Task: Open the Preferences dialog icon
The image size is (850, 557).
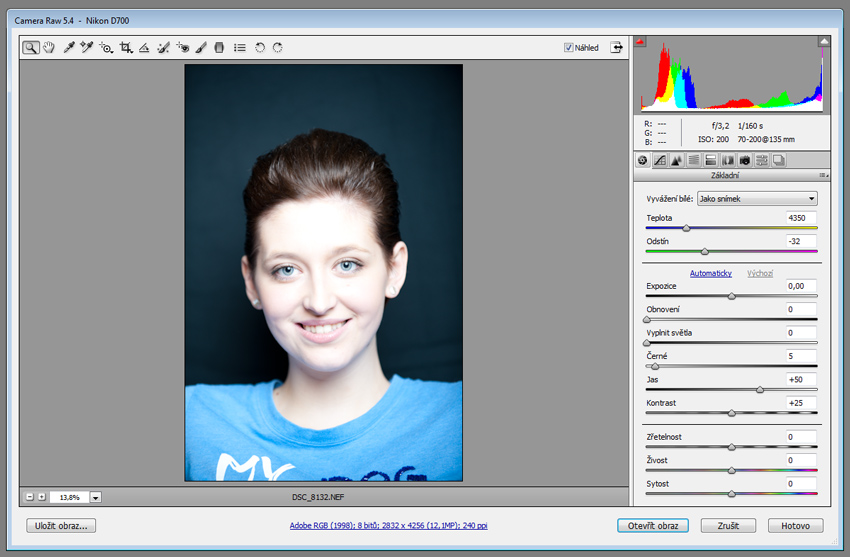Action: [x=240, y=47]
